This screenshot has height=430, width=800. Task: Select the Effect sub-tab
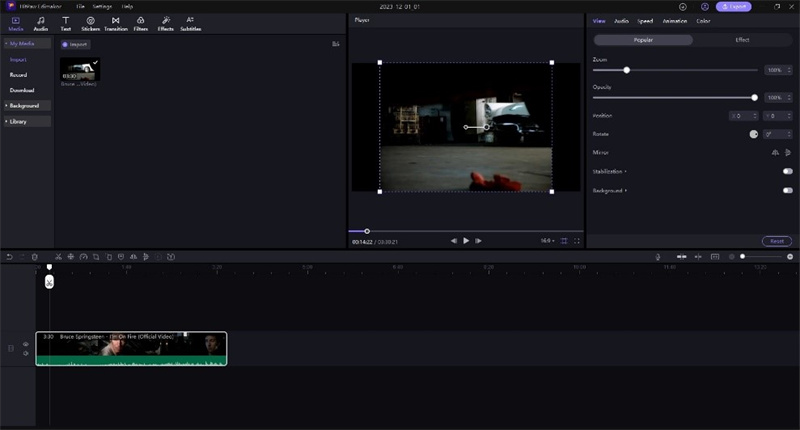(742, 40)
